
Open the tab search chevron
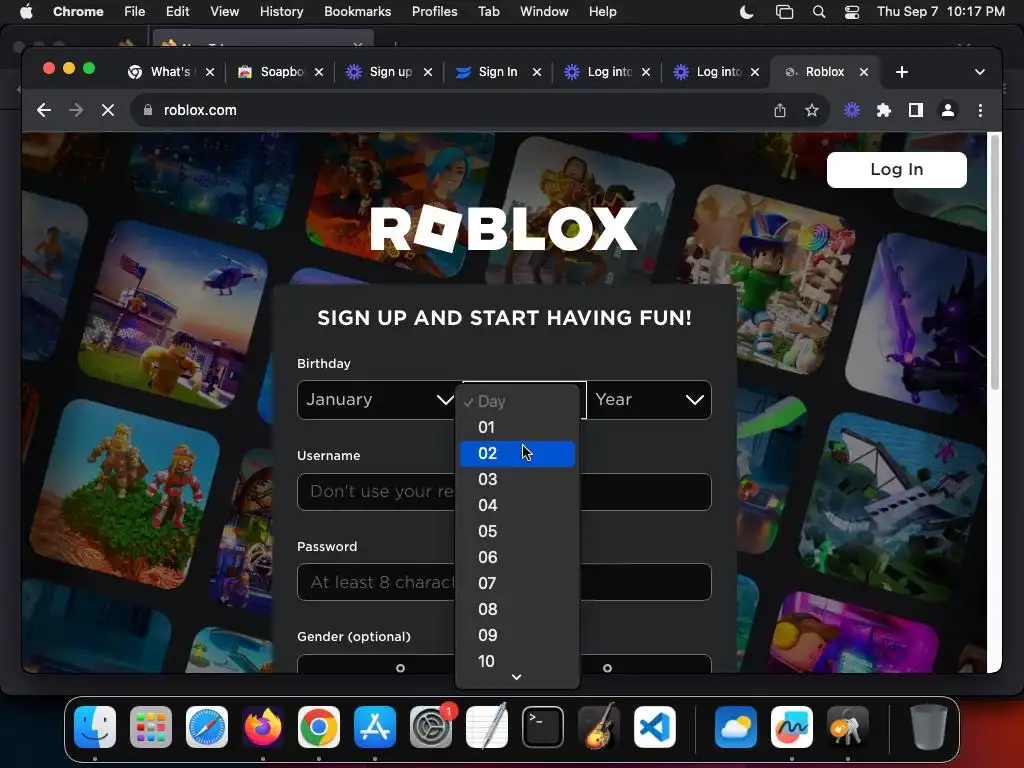(x=980, y=72)
